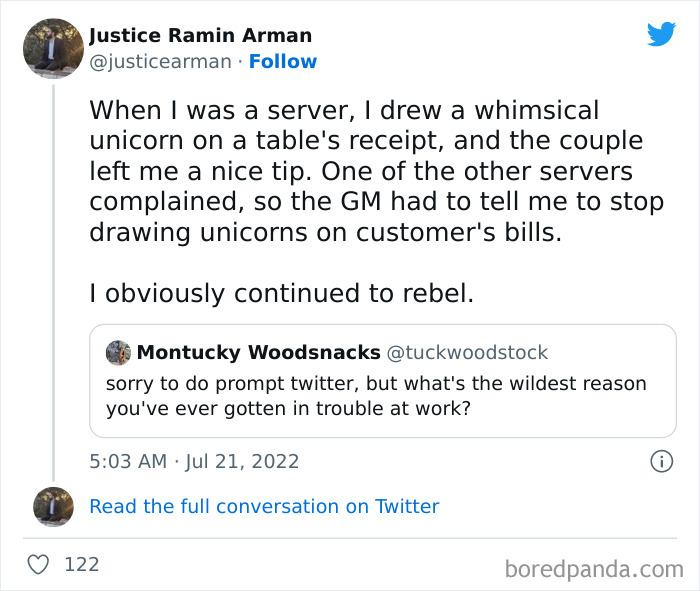
Task: Open the tweet info icon
Action: 661,462
